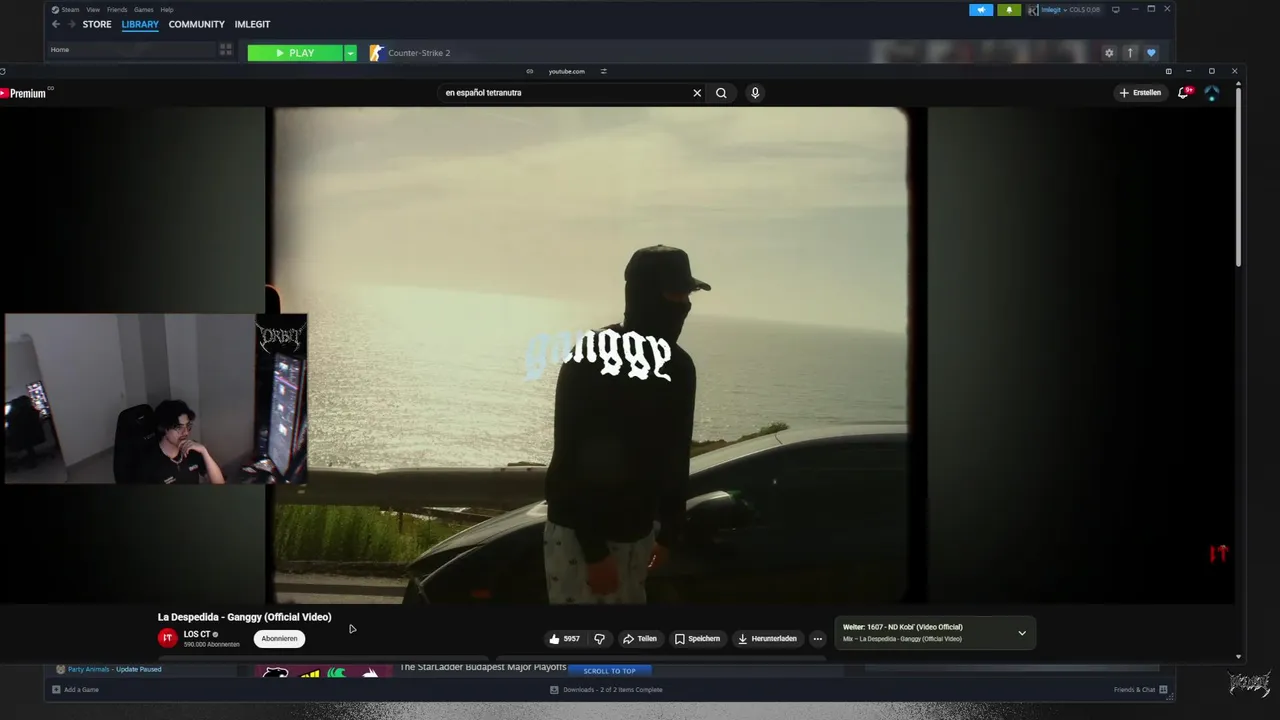1280x720 pixels.
Task: Toggle Steam favorite heart icon
Action: pyautogui.click(x=1151, y=53)
